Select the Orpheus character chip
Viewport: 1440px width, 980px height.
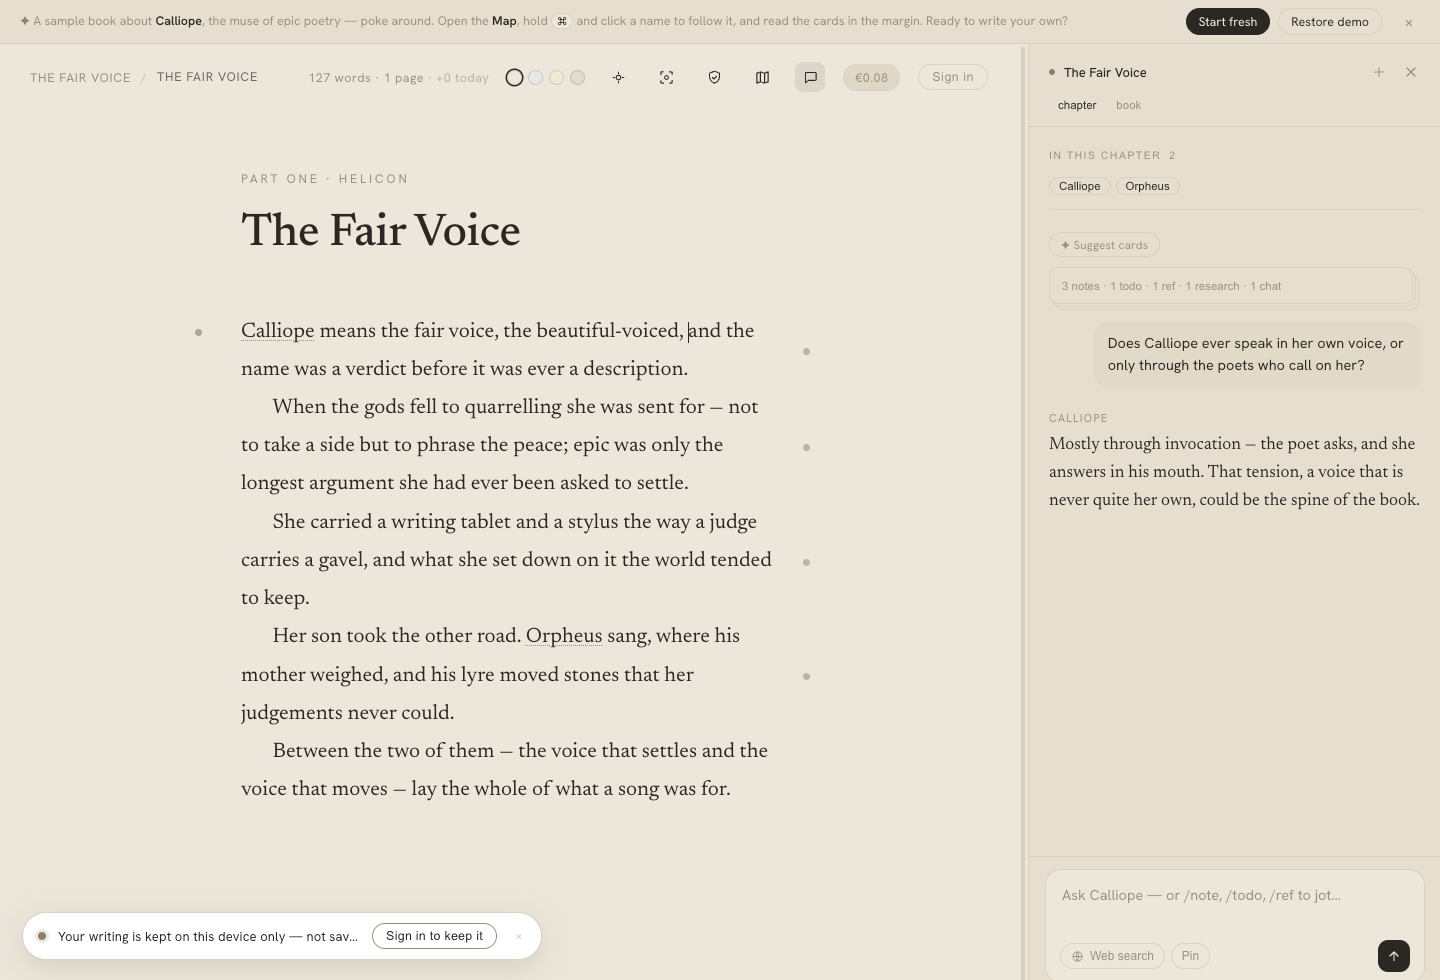coord(1147,186)
